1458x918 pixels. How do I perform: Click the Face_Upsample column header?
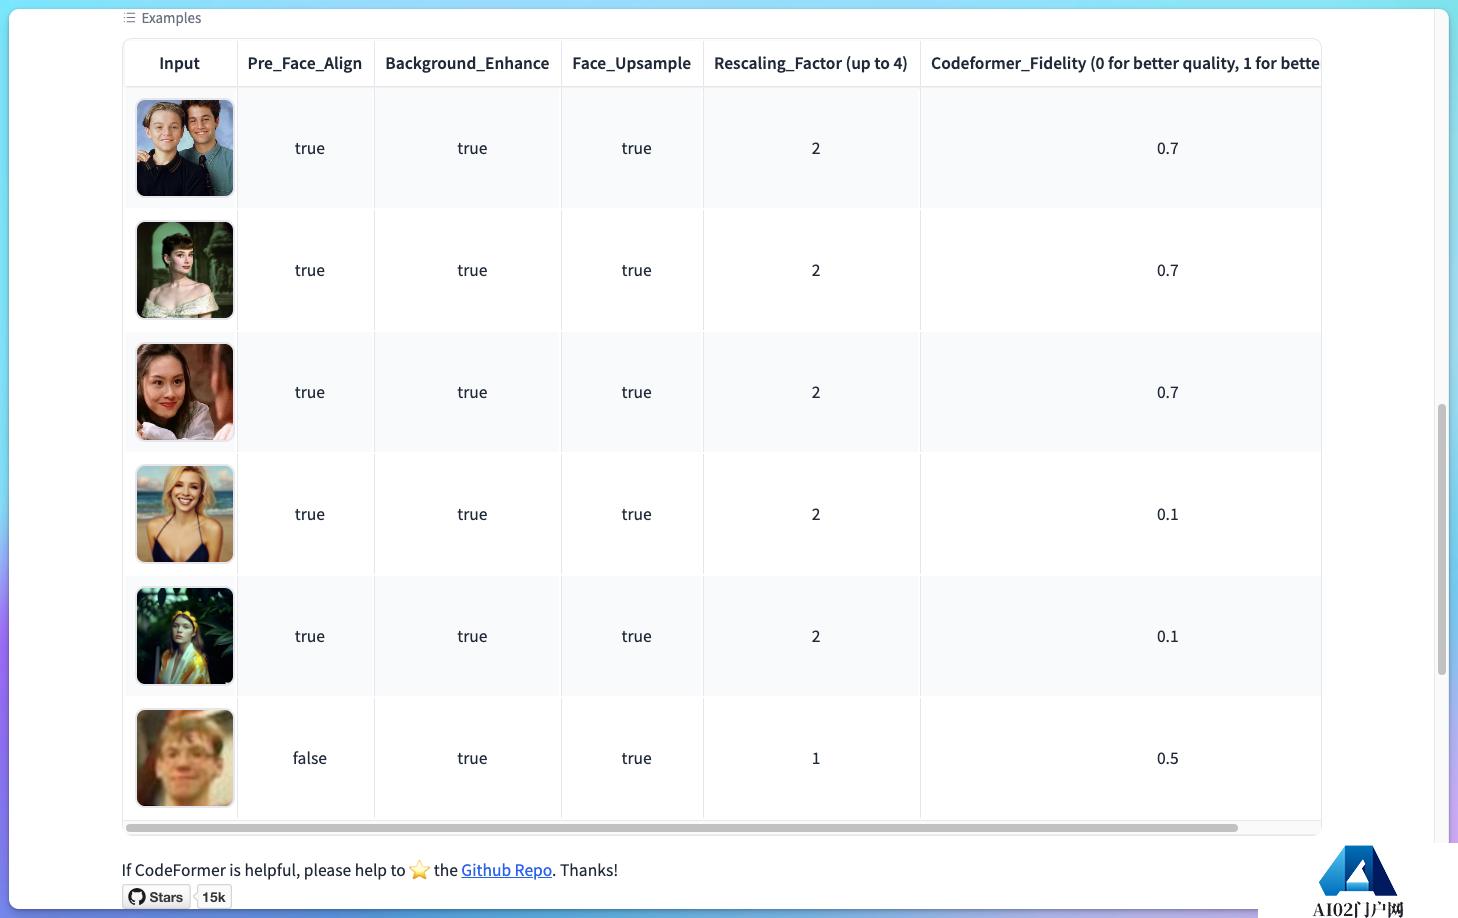(632, 63)
